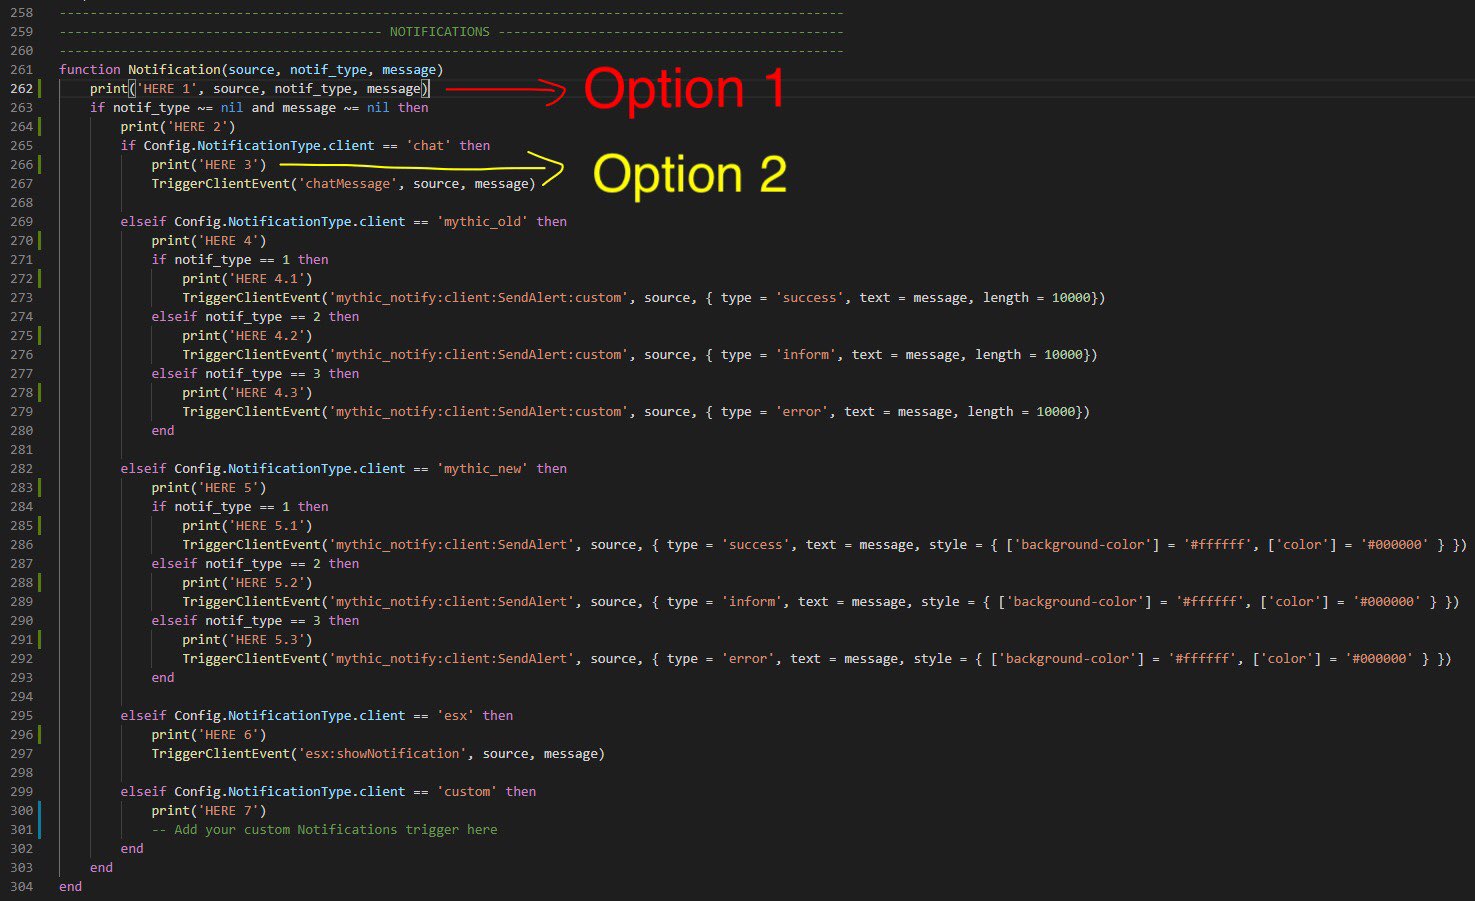Click print('HERE 5.2') statement
1475x901 pixels.
[x=247, y=582]
